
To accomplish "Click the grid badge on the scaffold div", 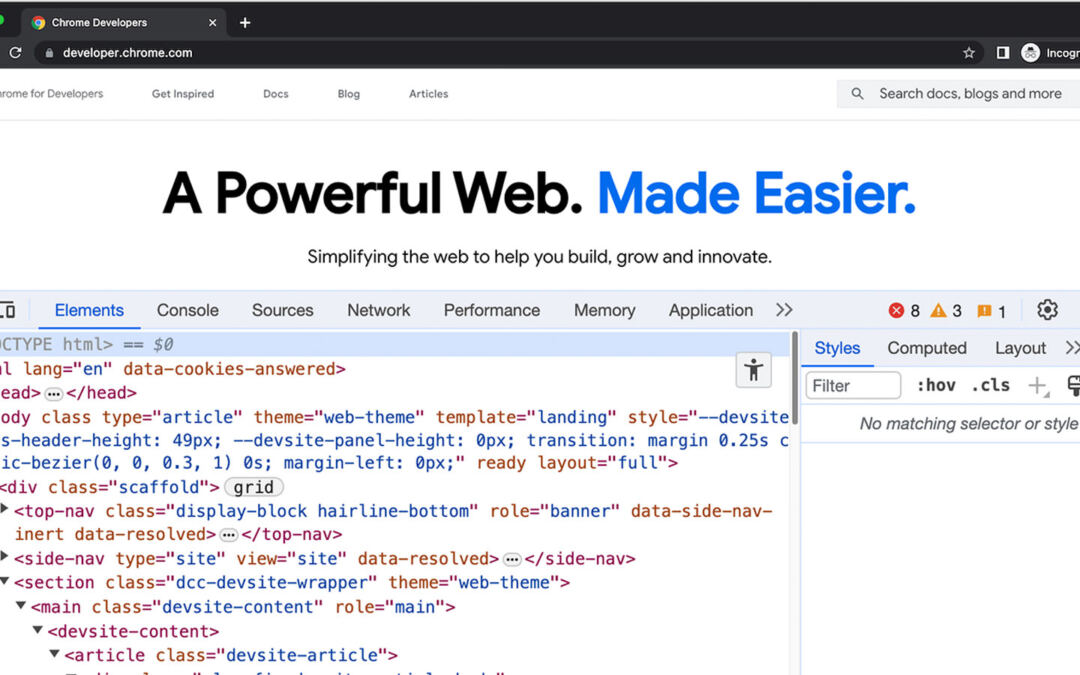I will [x=253, y=487].
